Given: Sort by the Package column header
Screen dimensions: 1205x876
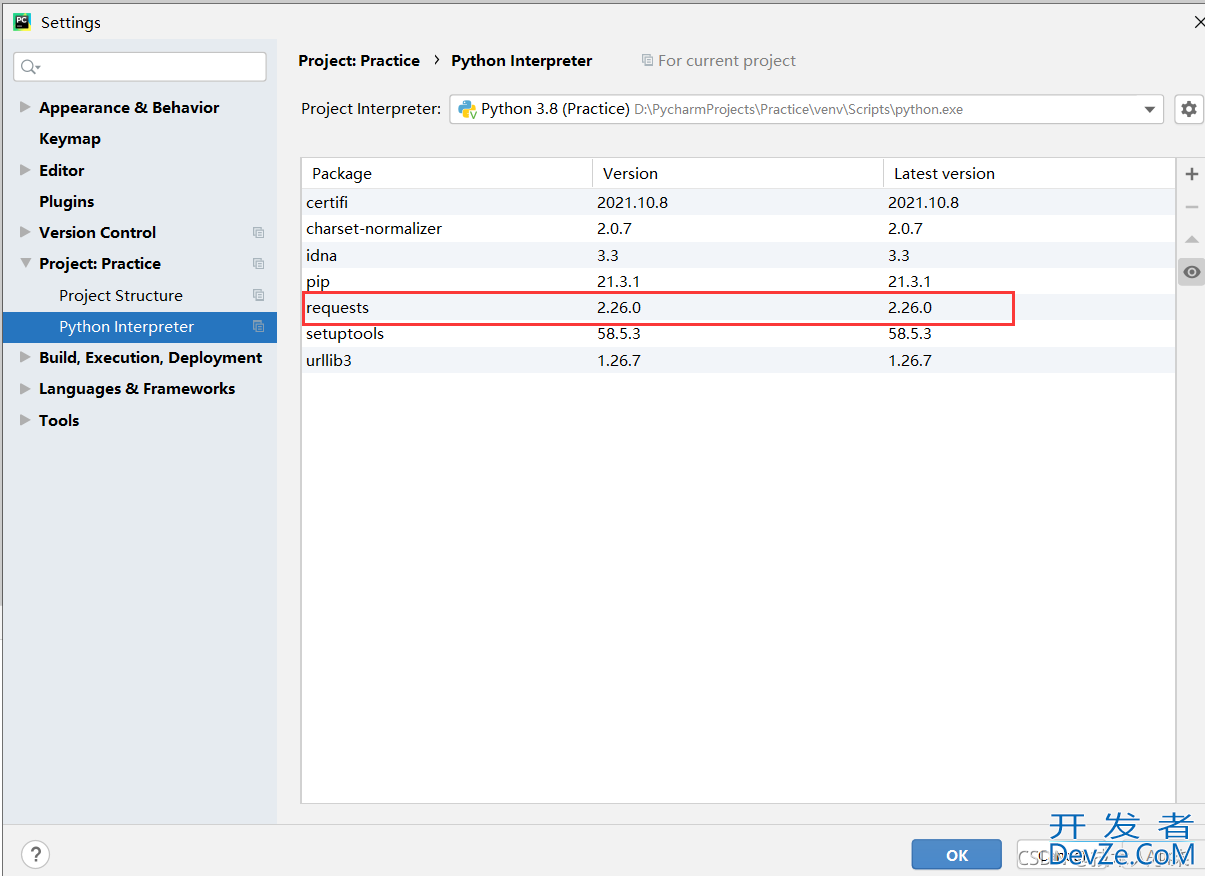Looking at the screenshot, I should pyautogui.click(x=447, y=174).
